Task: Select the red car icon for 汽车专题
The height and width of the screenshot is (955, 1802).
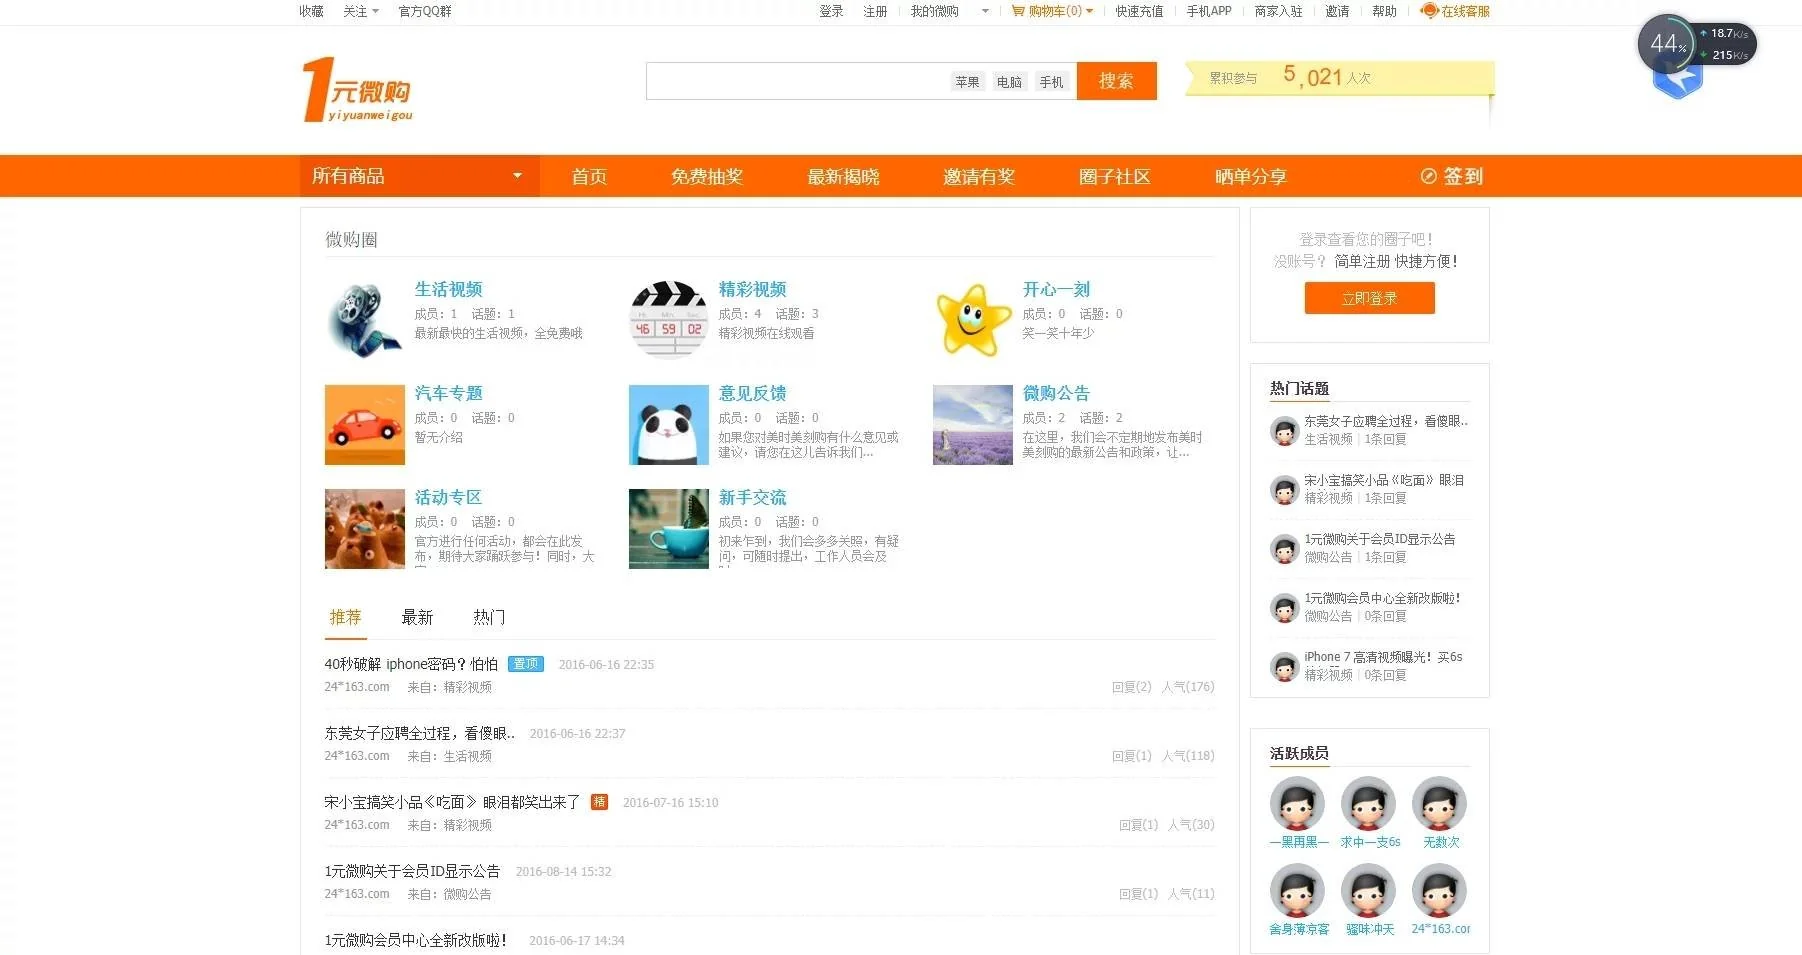Action: [x=364, y=424]
